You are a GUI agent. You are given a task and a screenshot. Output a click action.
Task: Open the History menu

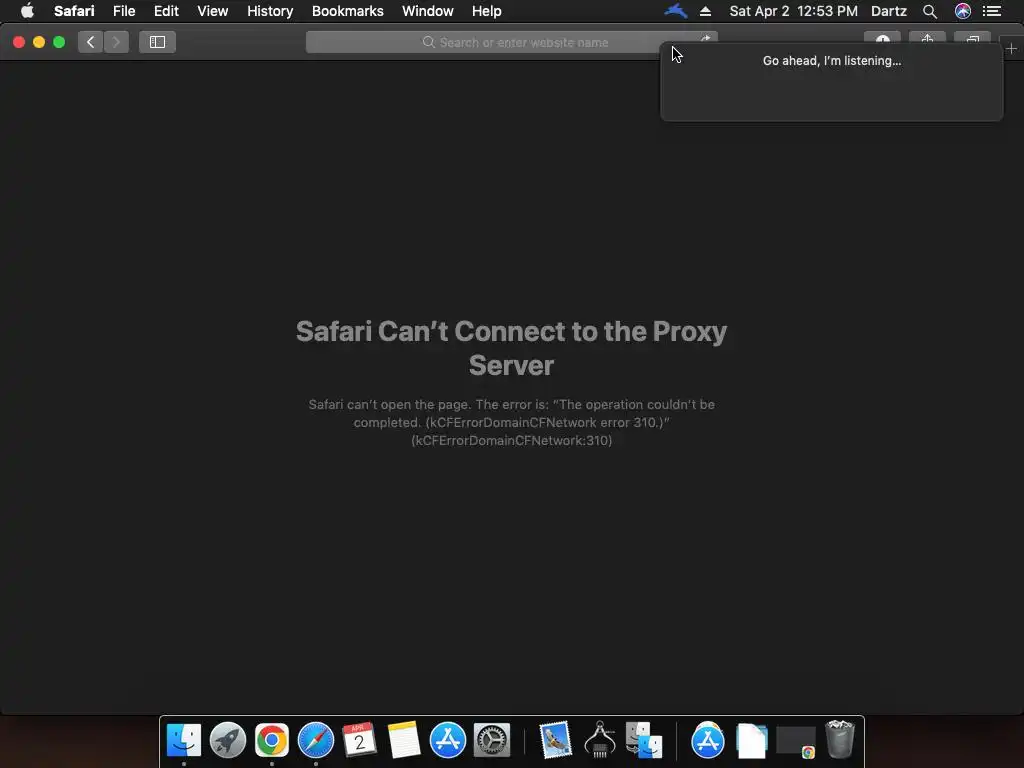coord(270,11)
